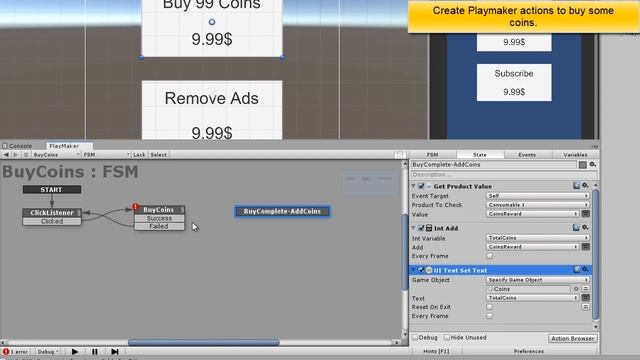
Task: Click the Play button in PlayMaker bar
Action: tap(75, 351)
